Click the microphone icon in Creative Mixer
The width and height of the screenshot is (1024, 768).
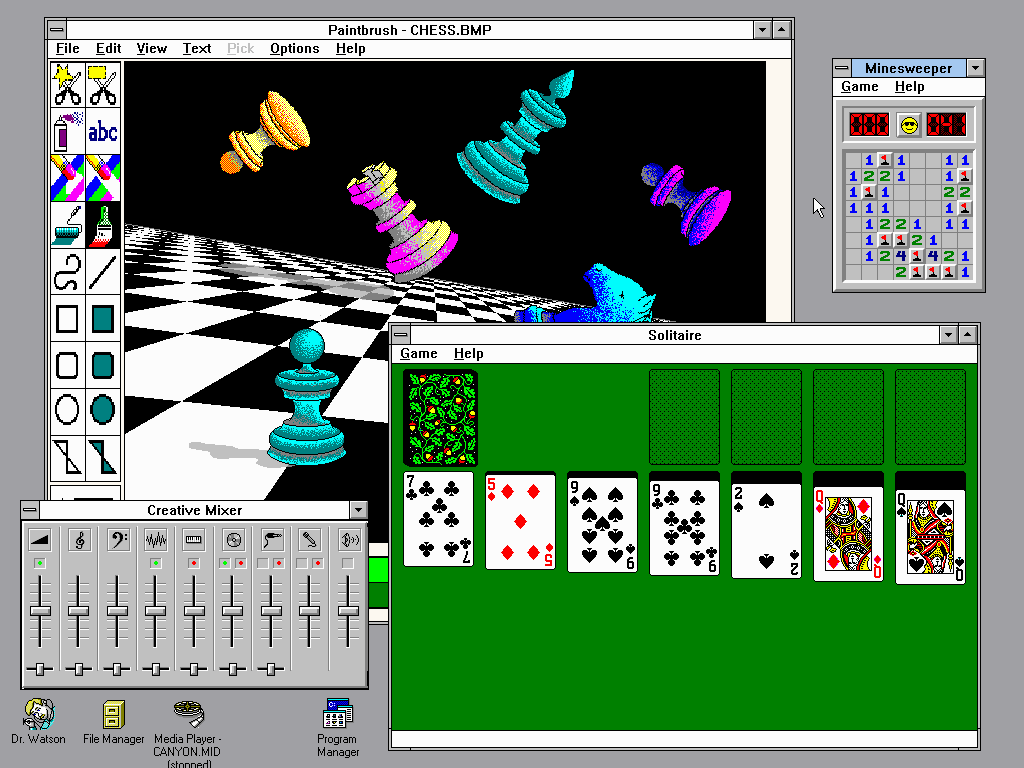[310, 539]
